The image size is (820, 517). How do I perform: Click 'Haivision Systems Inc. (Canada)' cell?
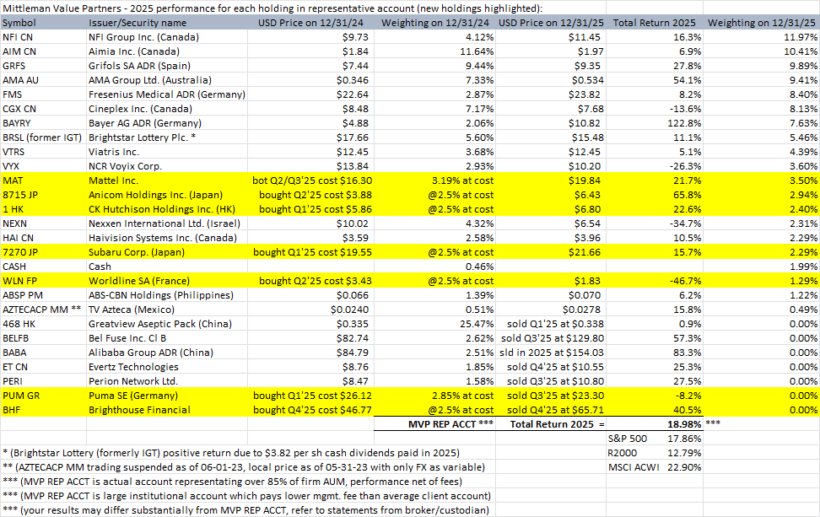click(167, 238)
